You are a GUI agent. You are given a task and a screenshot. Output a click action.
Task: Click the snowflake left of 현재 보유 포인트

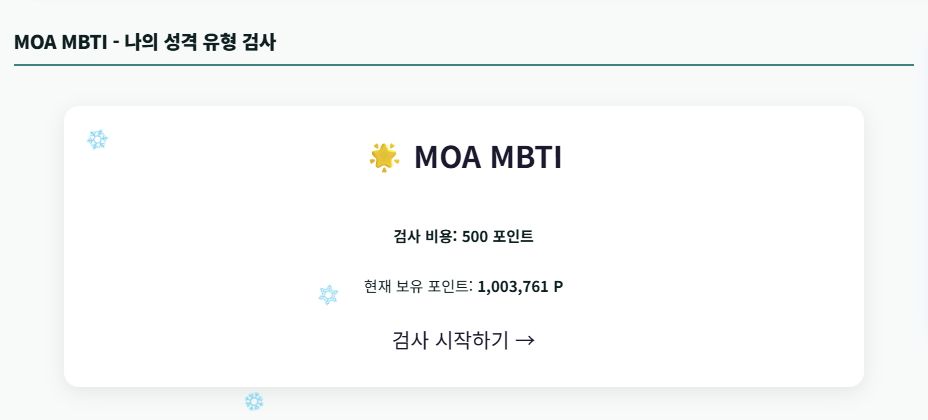coord(328,294)
